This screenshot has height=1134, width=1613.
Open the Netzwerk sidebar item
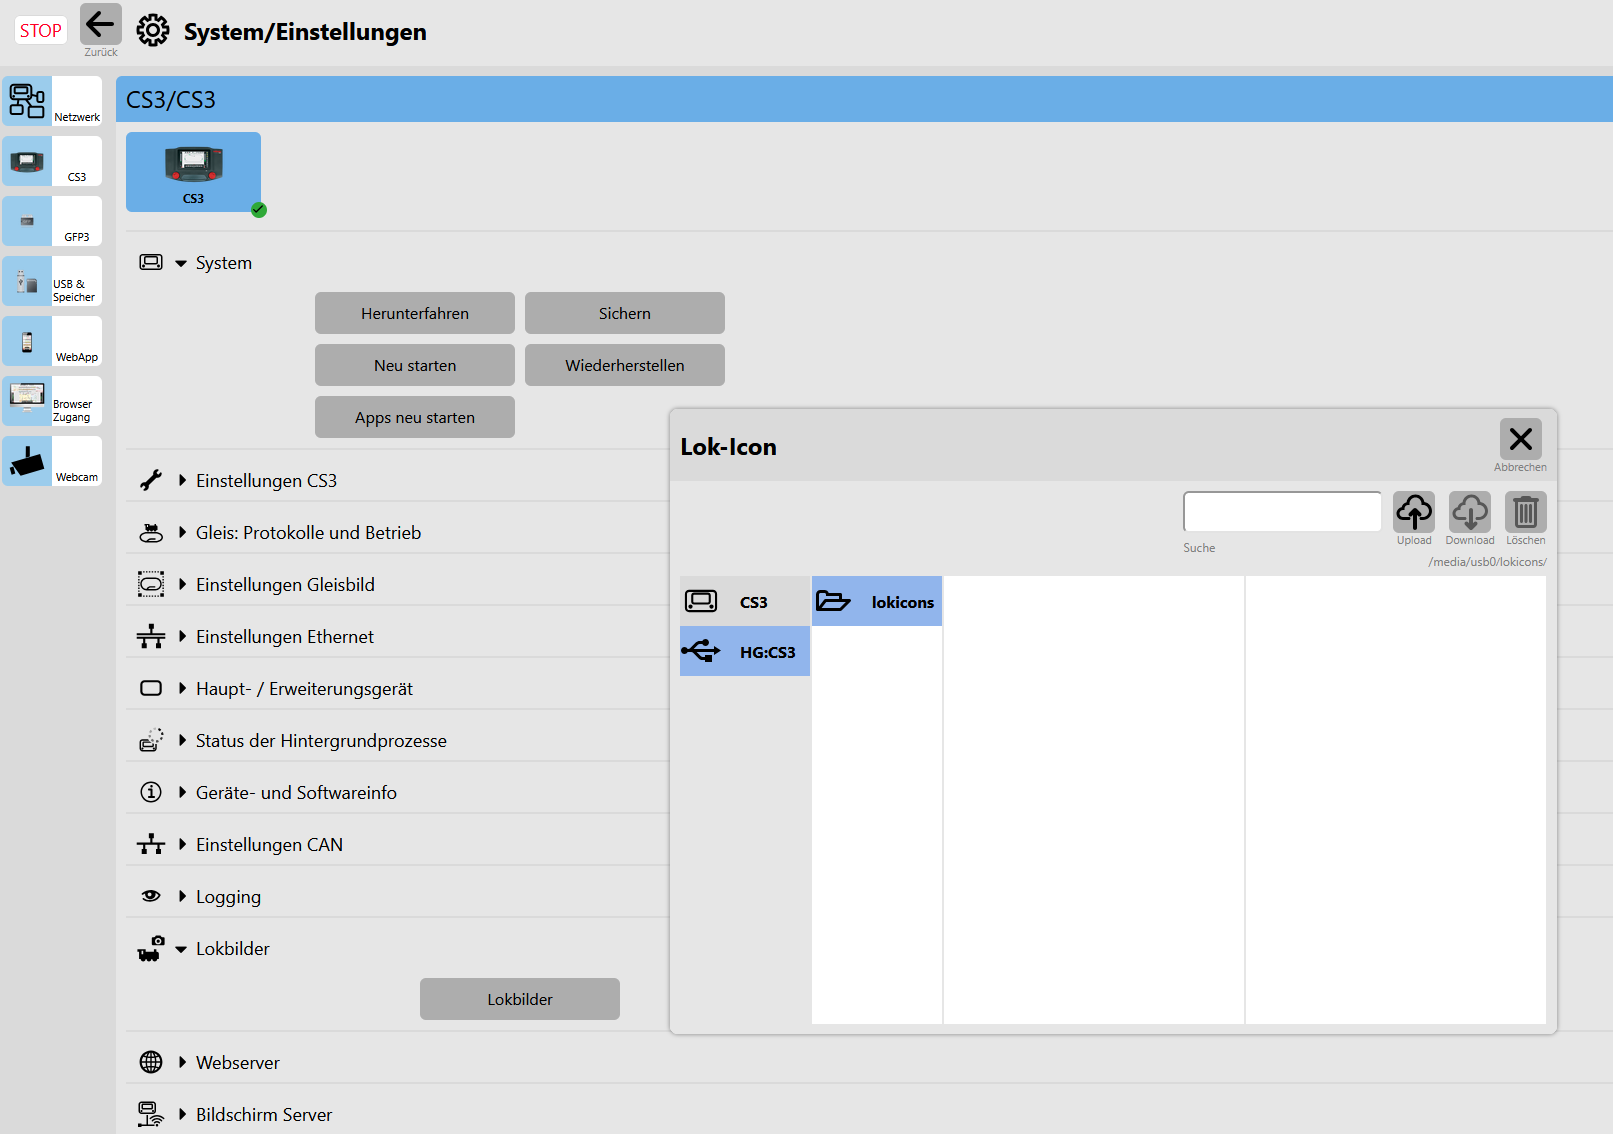[x=52, y=101]
